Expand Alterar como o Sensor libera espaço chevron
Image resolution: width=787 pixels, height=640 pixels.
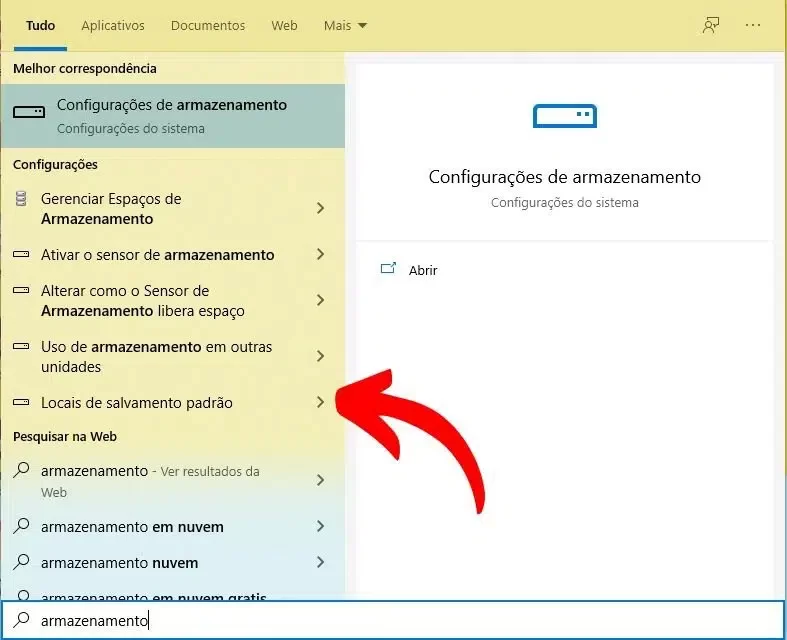(320, 300)
